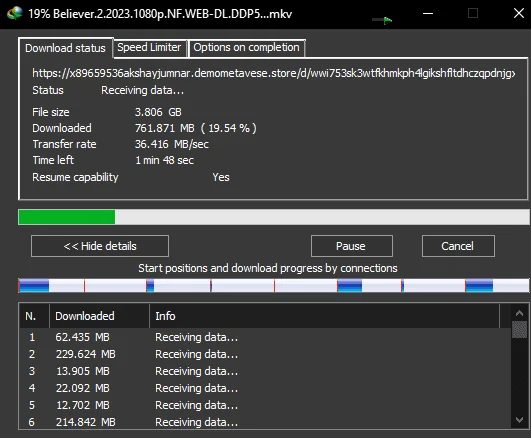The height and width of the screenshot is (438, 531).
Task: Click the transfer rate value 36.416 MB/sec
Action: 172,144
